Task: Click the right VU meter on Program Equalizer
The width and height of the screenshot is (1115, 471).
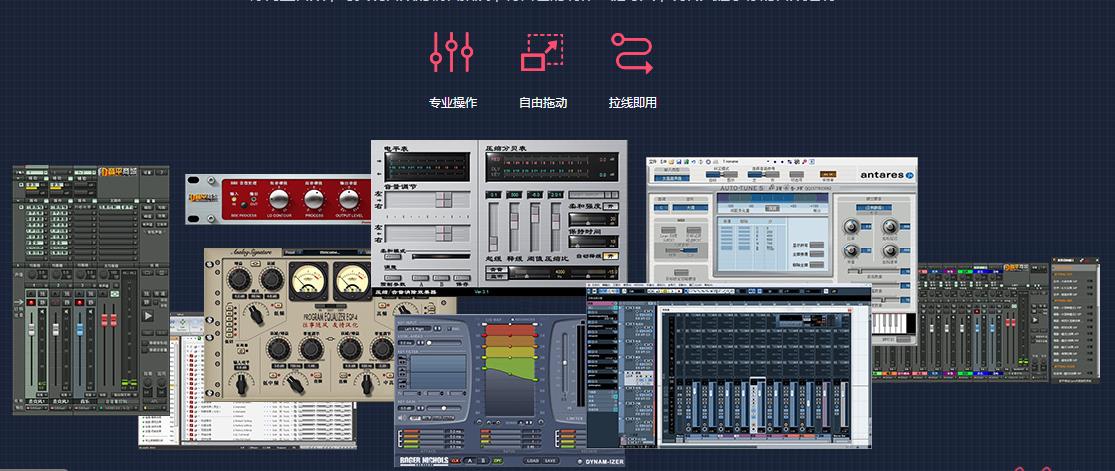Action: click(x=352, y=280)
